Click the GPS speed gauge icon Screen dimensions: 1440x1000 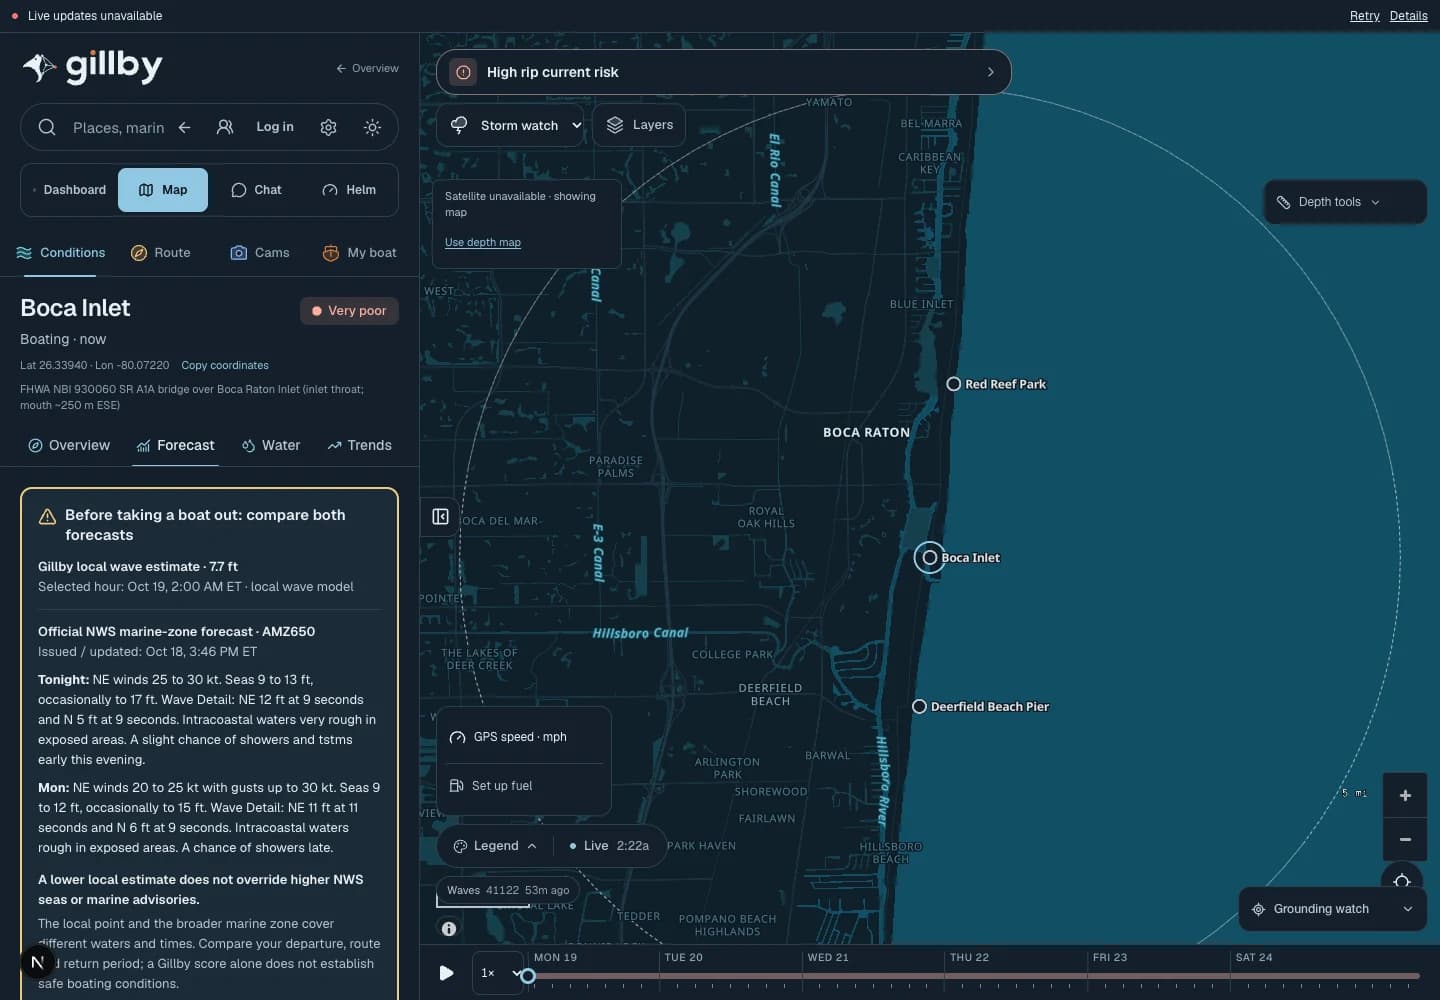[457, 737]
